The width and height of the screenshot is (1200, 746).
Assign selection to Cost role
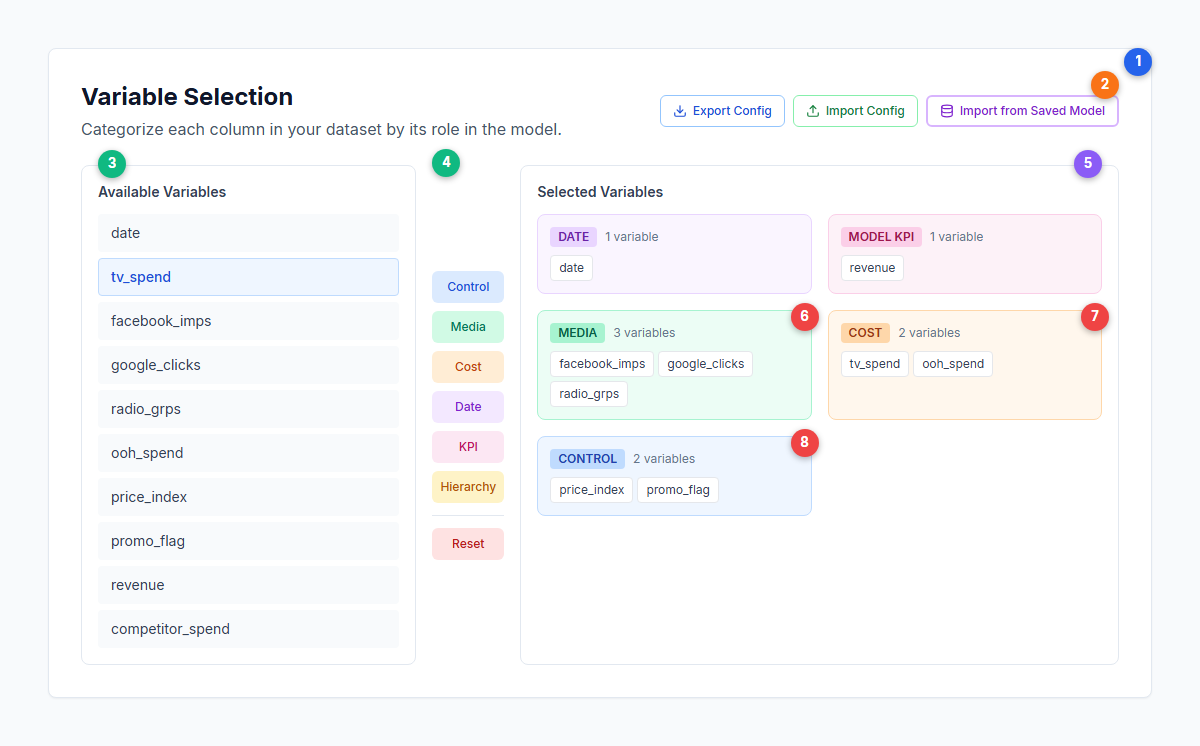pyautogui.click(x=468, y=367)
